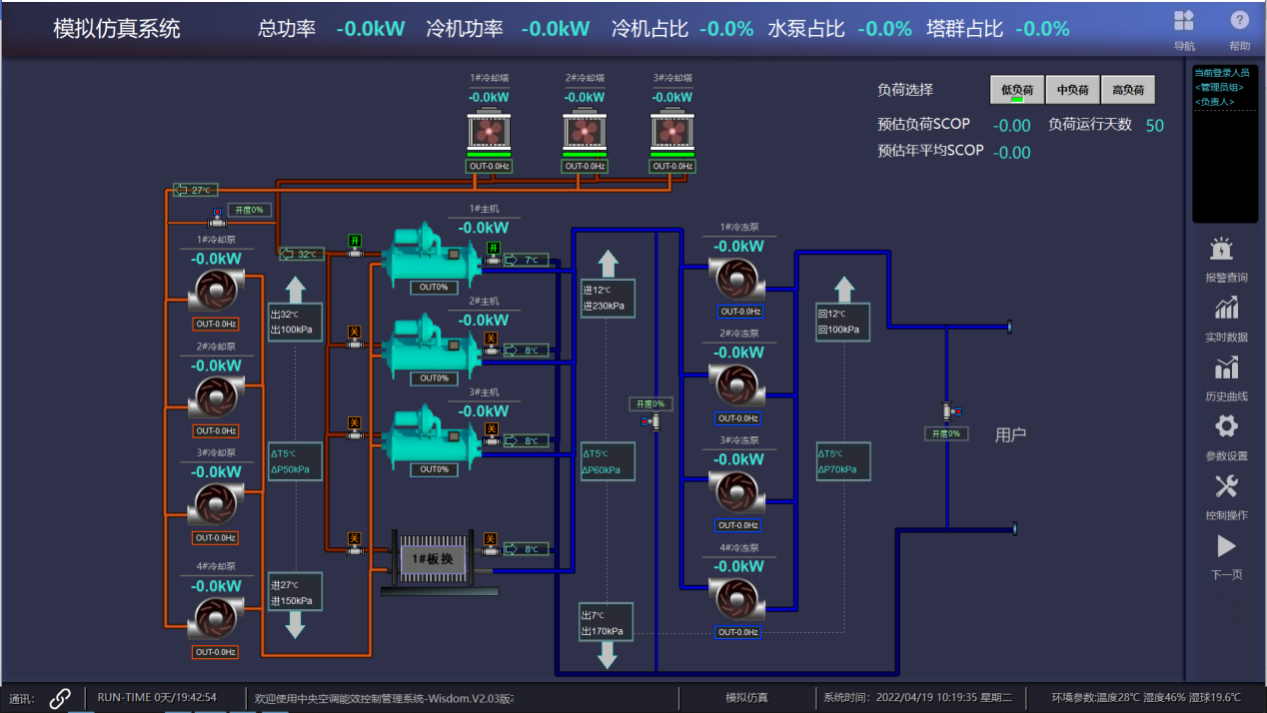The height and width of the screenshot is (713, 1267).
Task: Click the 2#冷却泵 pump icon
Action: 215,398
